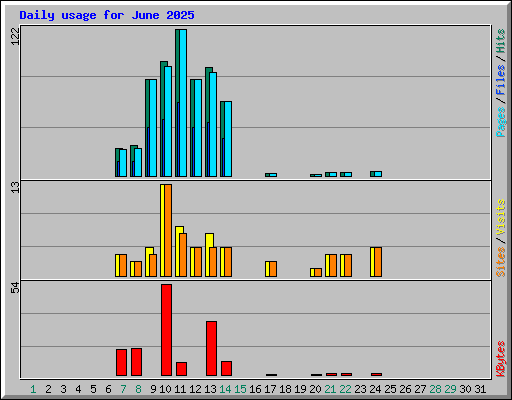Click the 'Hits' legend label
The image size is (512, 400).
[x=501, y=41]
